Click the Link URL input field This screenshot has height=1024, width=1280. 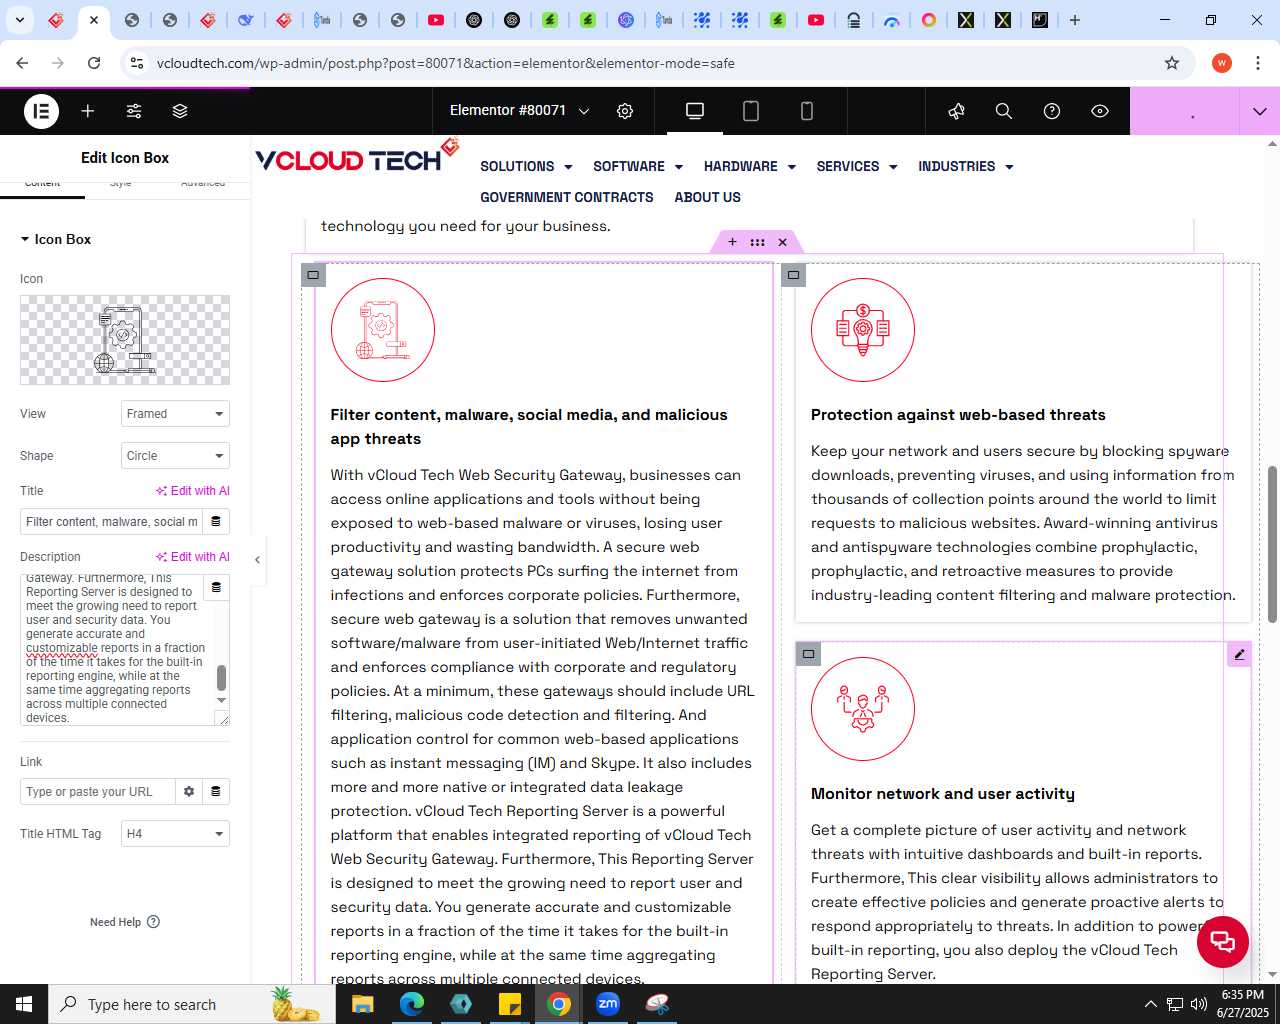(x=97, y=792)
